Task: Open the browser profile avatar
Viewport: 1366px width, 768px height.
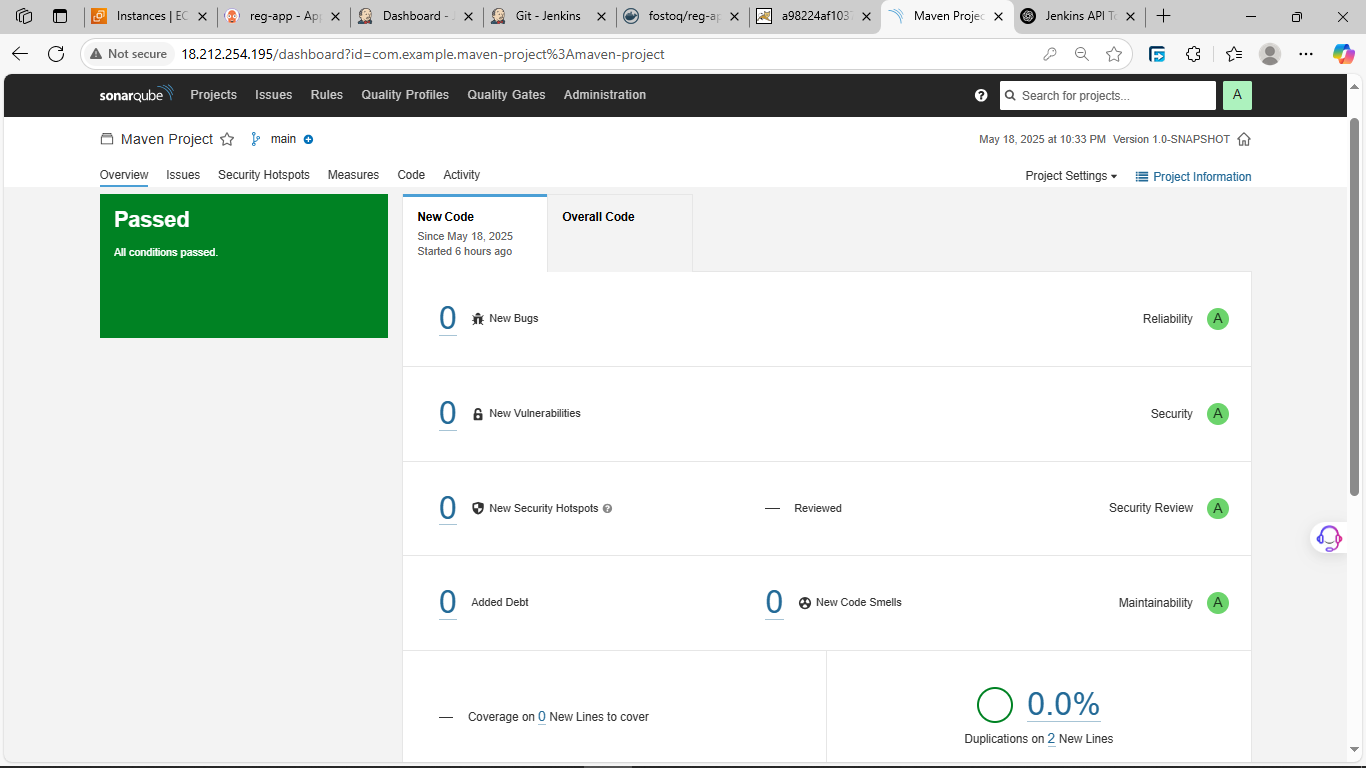Action: click(x=1270, y=54)
